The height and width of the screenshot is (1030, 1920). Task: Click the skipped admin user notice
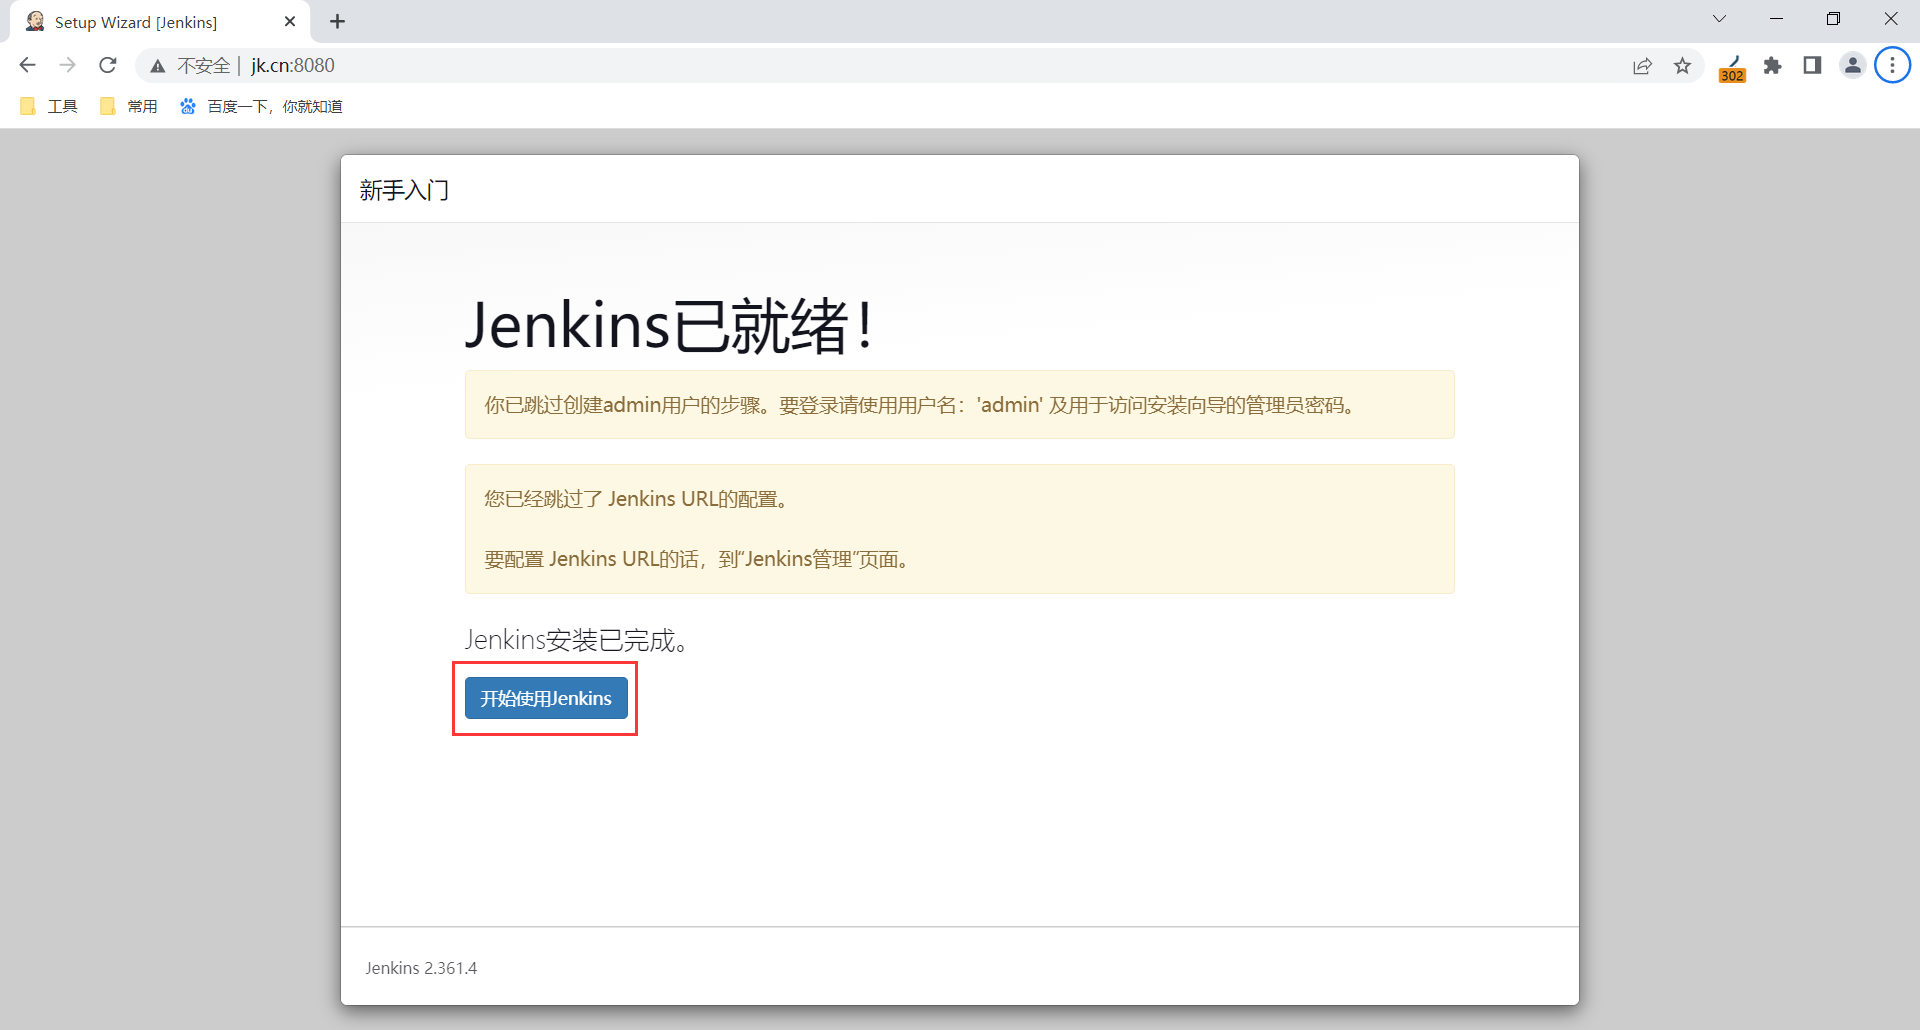pyautogui.click(x=959, y=405)
